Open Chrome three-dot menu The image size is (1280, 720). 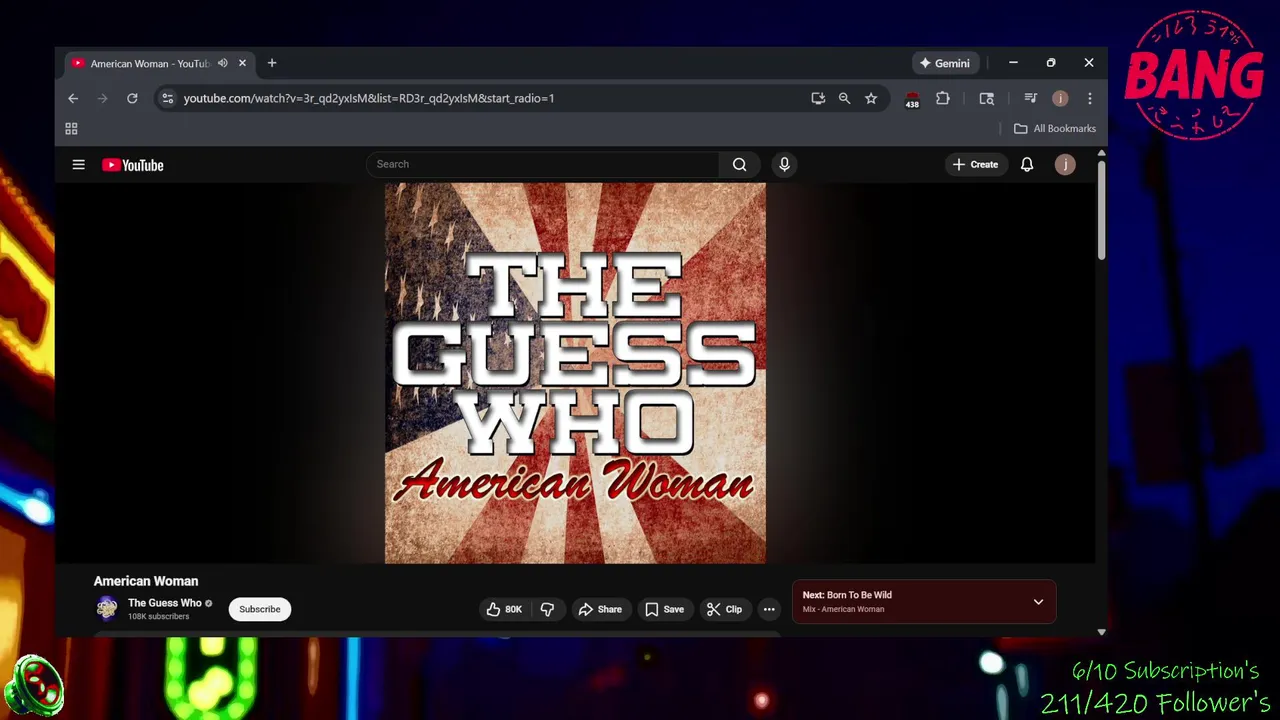coord(1089,98)
